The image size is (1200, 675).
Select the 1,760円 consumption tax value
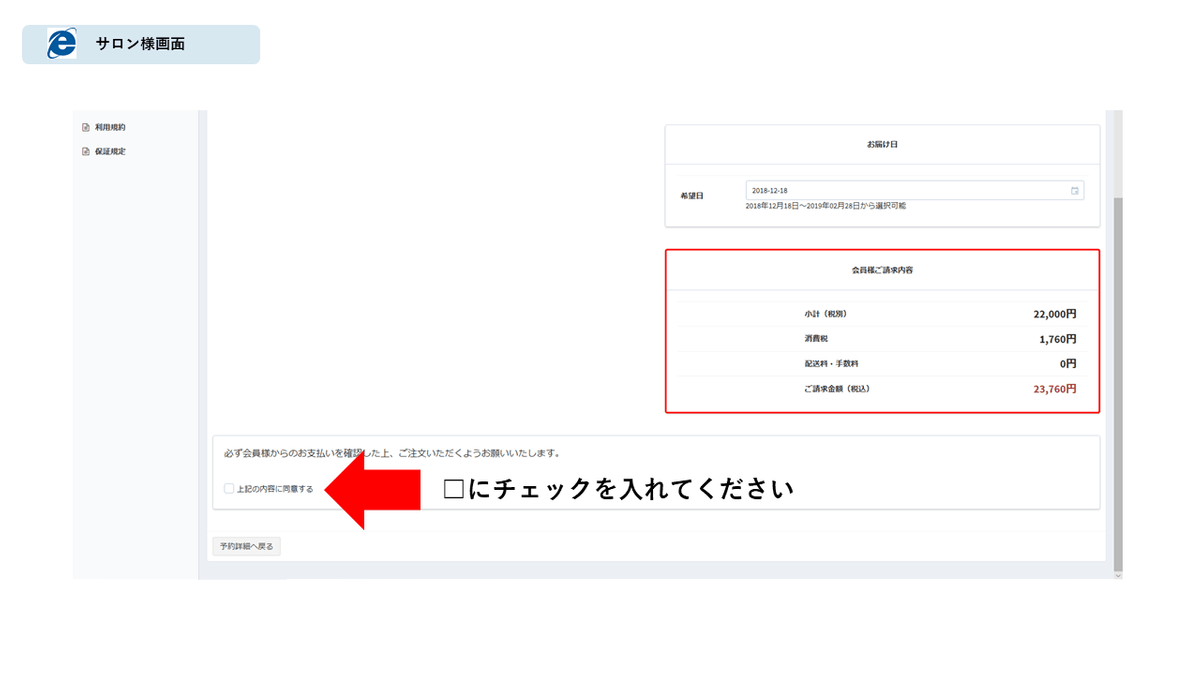coord(1058,339)
